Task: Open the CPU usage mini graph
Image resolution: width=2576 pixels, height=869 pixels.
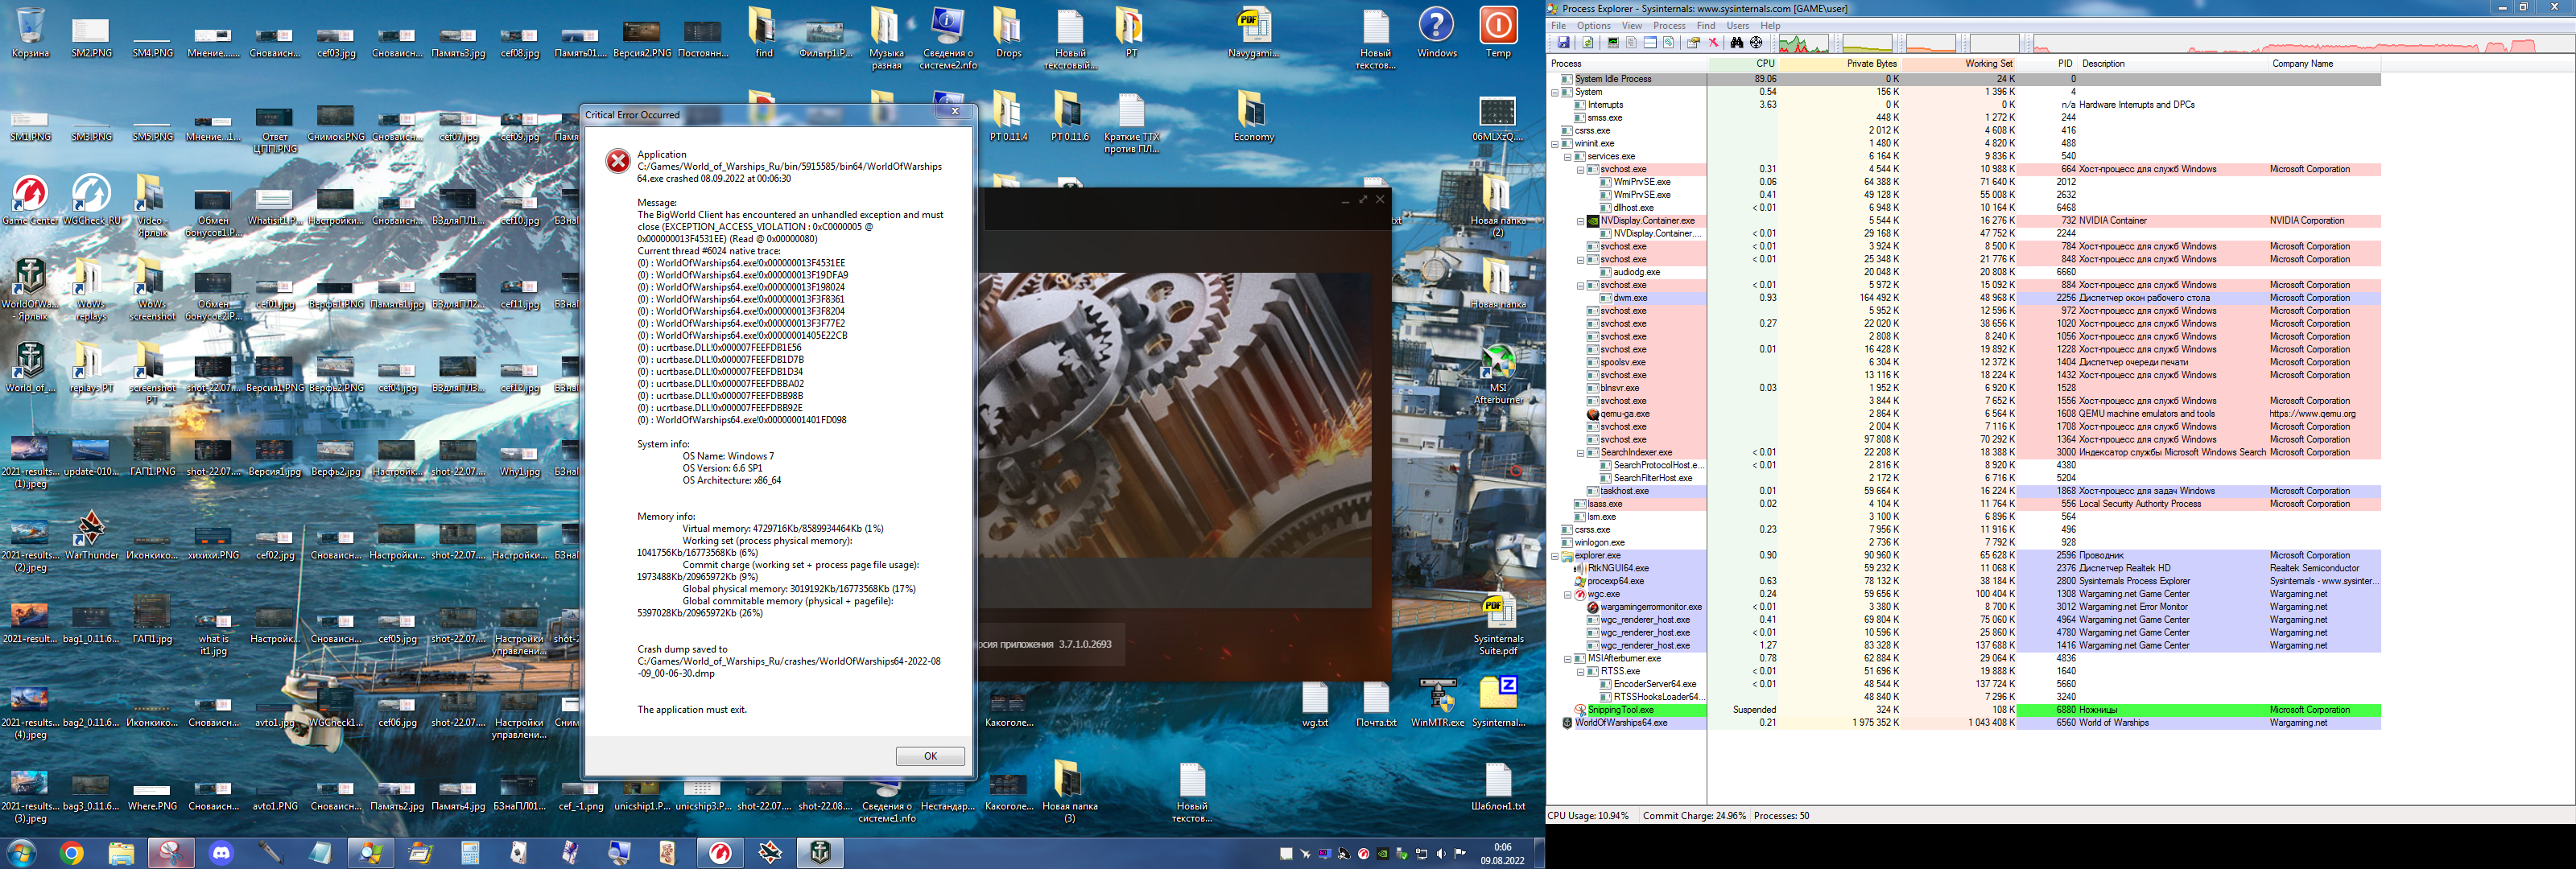Action: [1803, 43]
